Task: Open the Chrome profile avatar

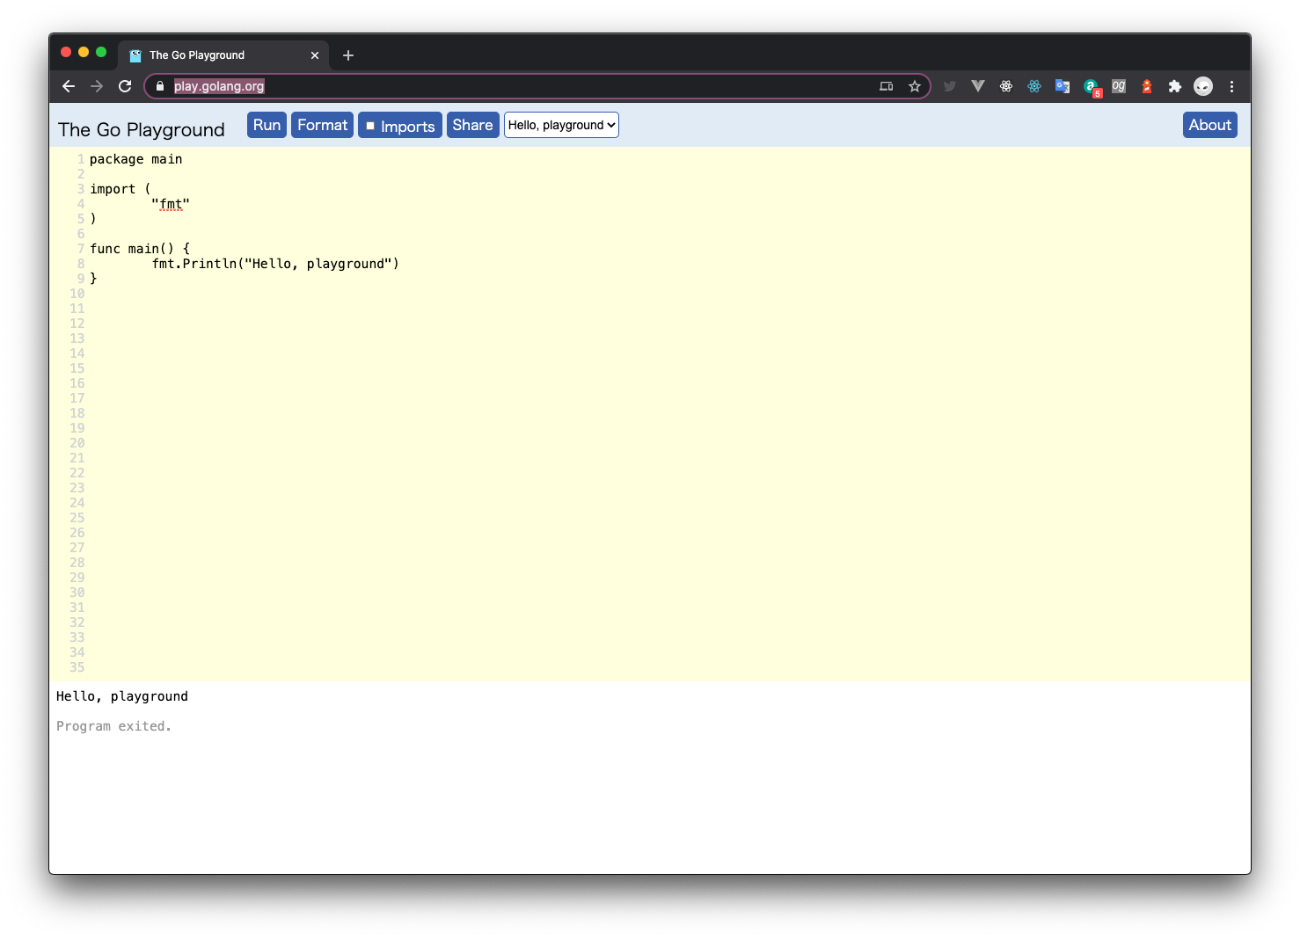Action: 1203,86
